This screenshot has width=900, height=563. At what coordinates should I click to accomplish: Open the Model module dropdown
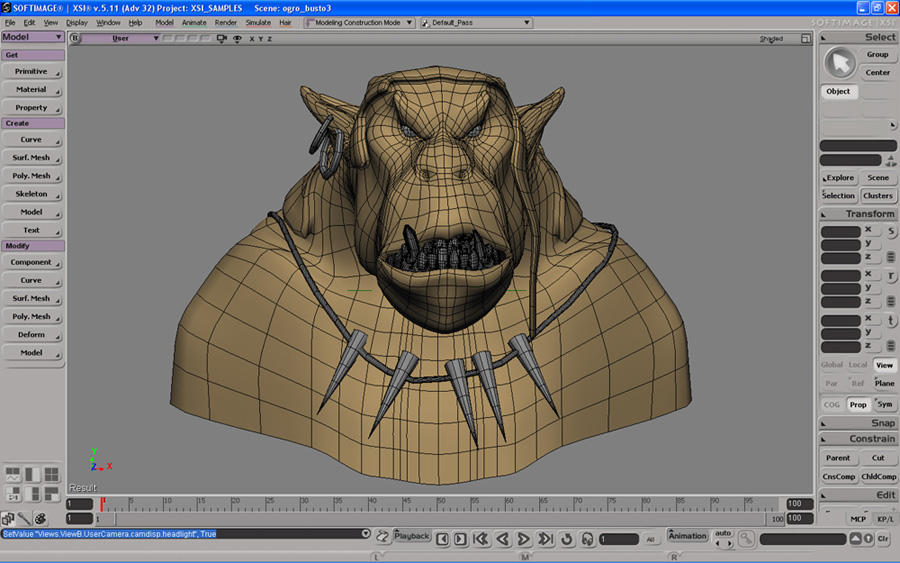32,37
